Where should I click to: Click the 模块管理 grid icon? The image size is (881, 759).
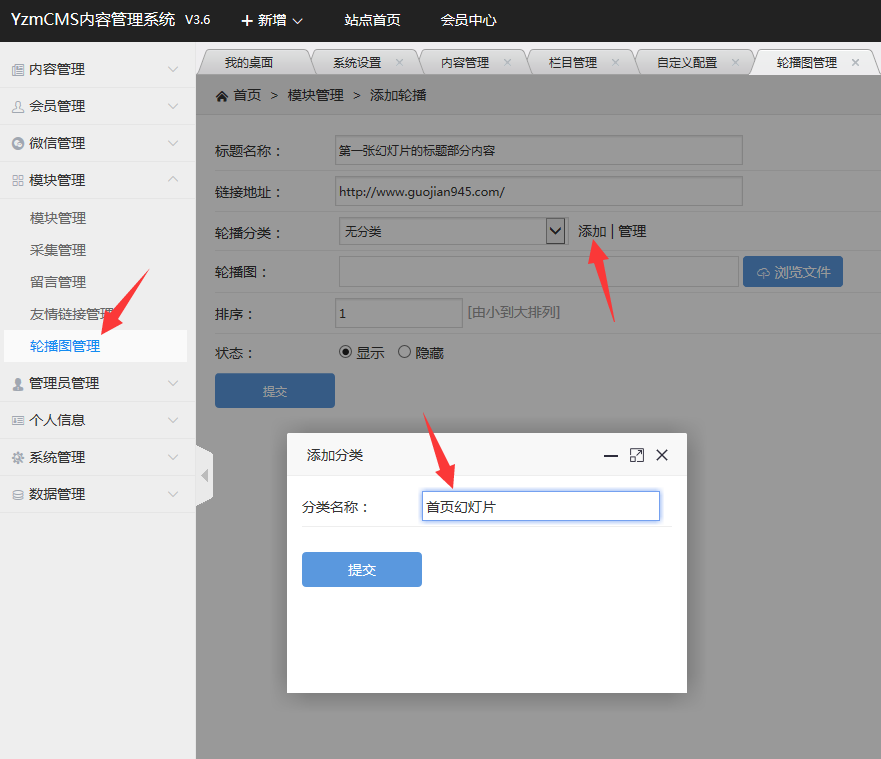pos(18,181)
